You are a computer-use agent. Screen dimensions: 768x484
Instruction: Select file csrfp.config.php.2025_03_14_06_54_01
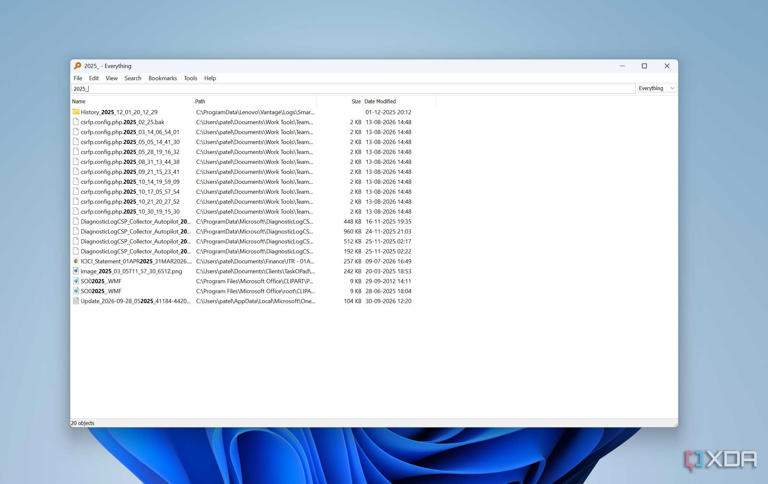(x=130, y=132)
